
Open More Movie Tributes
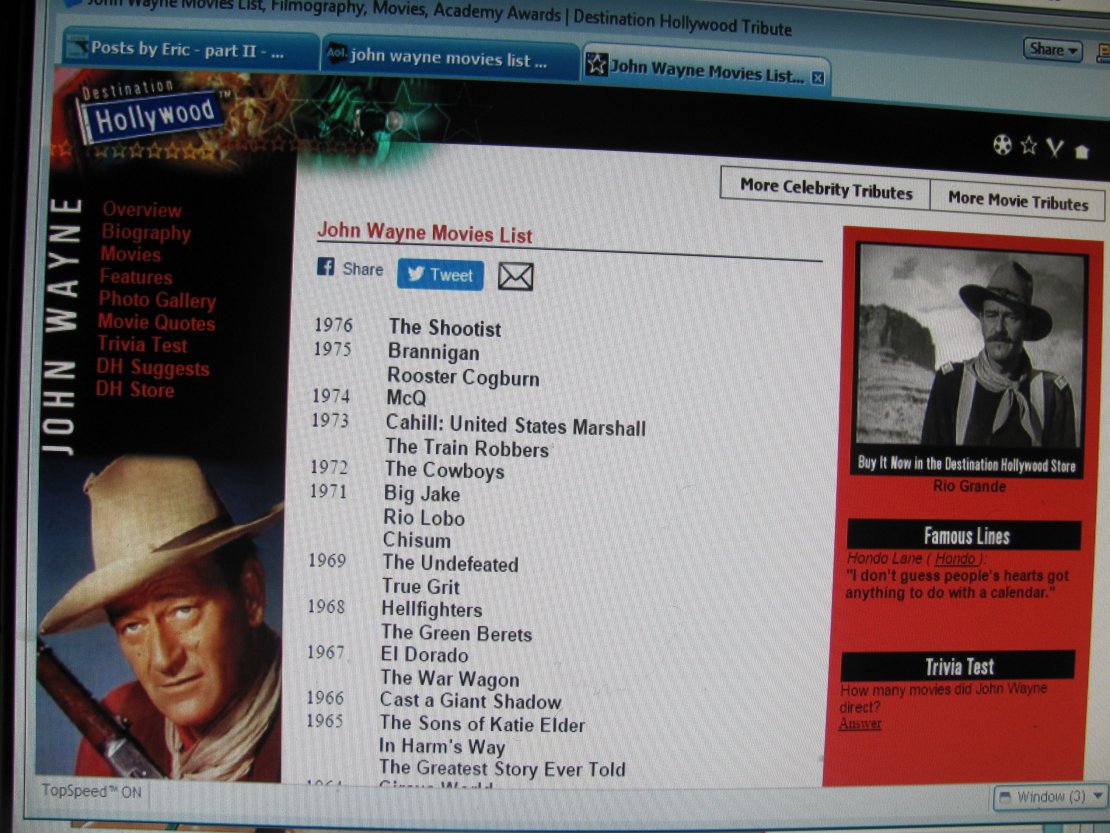pyautogui.click(x=1017, y=201)
